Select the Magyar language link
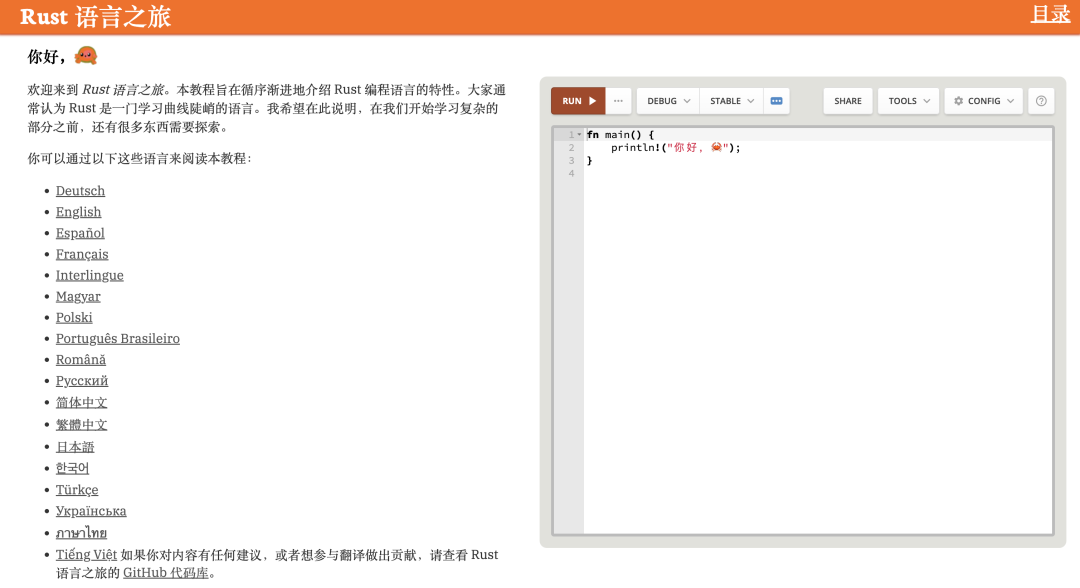1080x588 pixels. [x=78, y=297]
